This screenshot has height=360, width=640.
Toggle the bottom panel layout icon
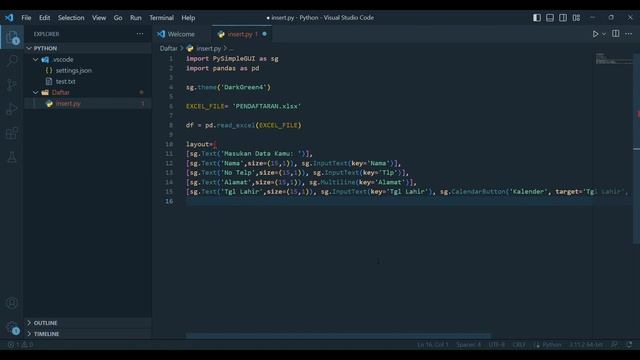[550, 18]
